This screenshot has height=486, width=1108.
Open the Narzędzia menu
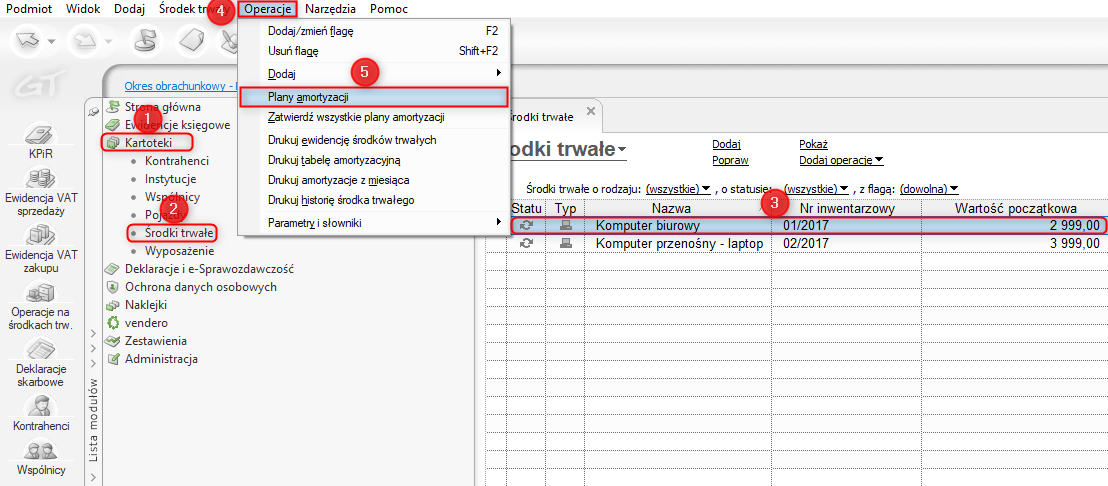pyautogui.click(x=330, y=9)
